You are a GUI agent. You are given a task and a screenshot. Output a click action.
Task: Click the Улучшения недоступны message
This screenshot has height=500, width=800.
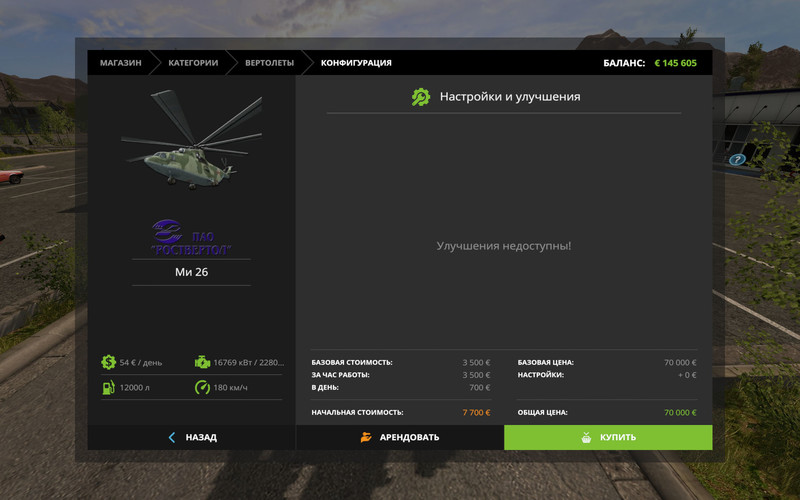(x=504, y=246)
